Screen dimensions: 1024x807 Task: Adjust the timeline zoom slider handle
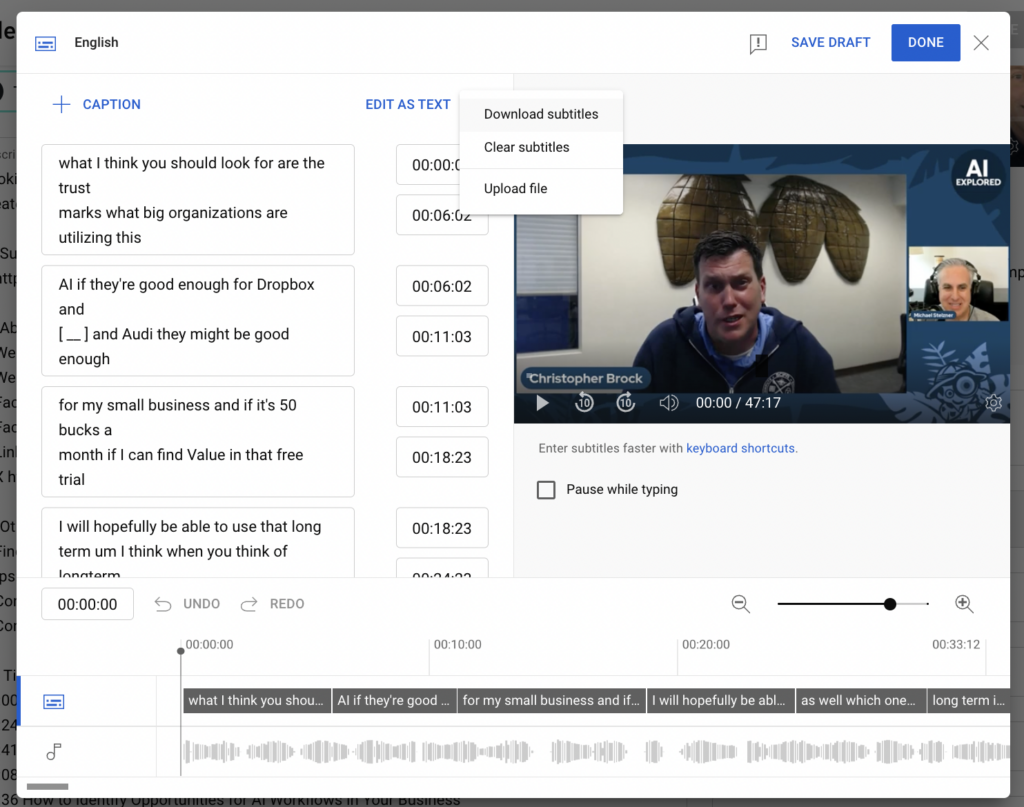point(889,604)
